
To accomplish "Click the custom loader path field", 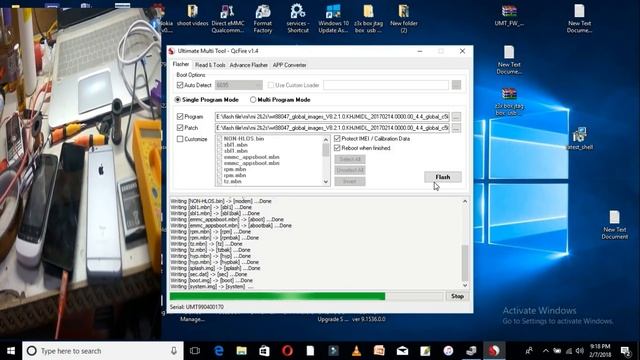I will point(386,85).
